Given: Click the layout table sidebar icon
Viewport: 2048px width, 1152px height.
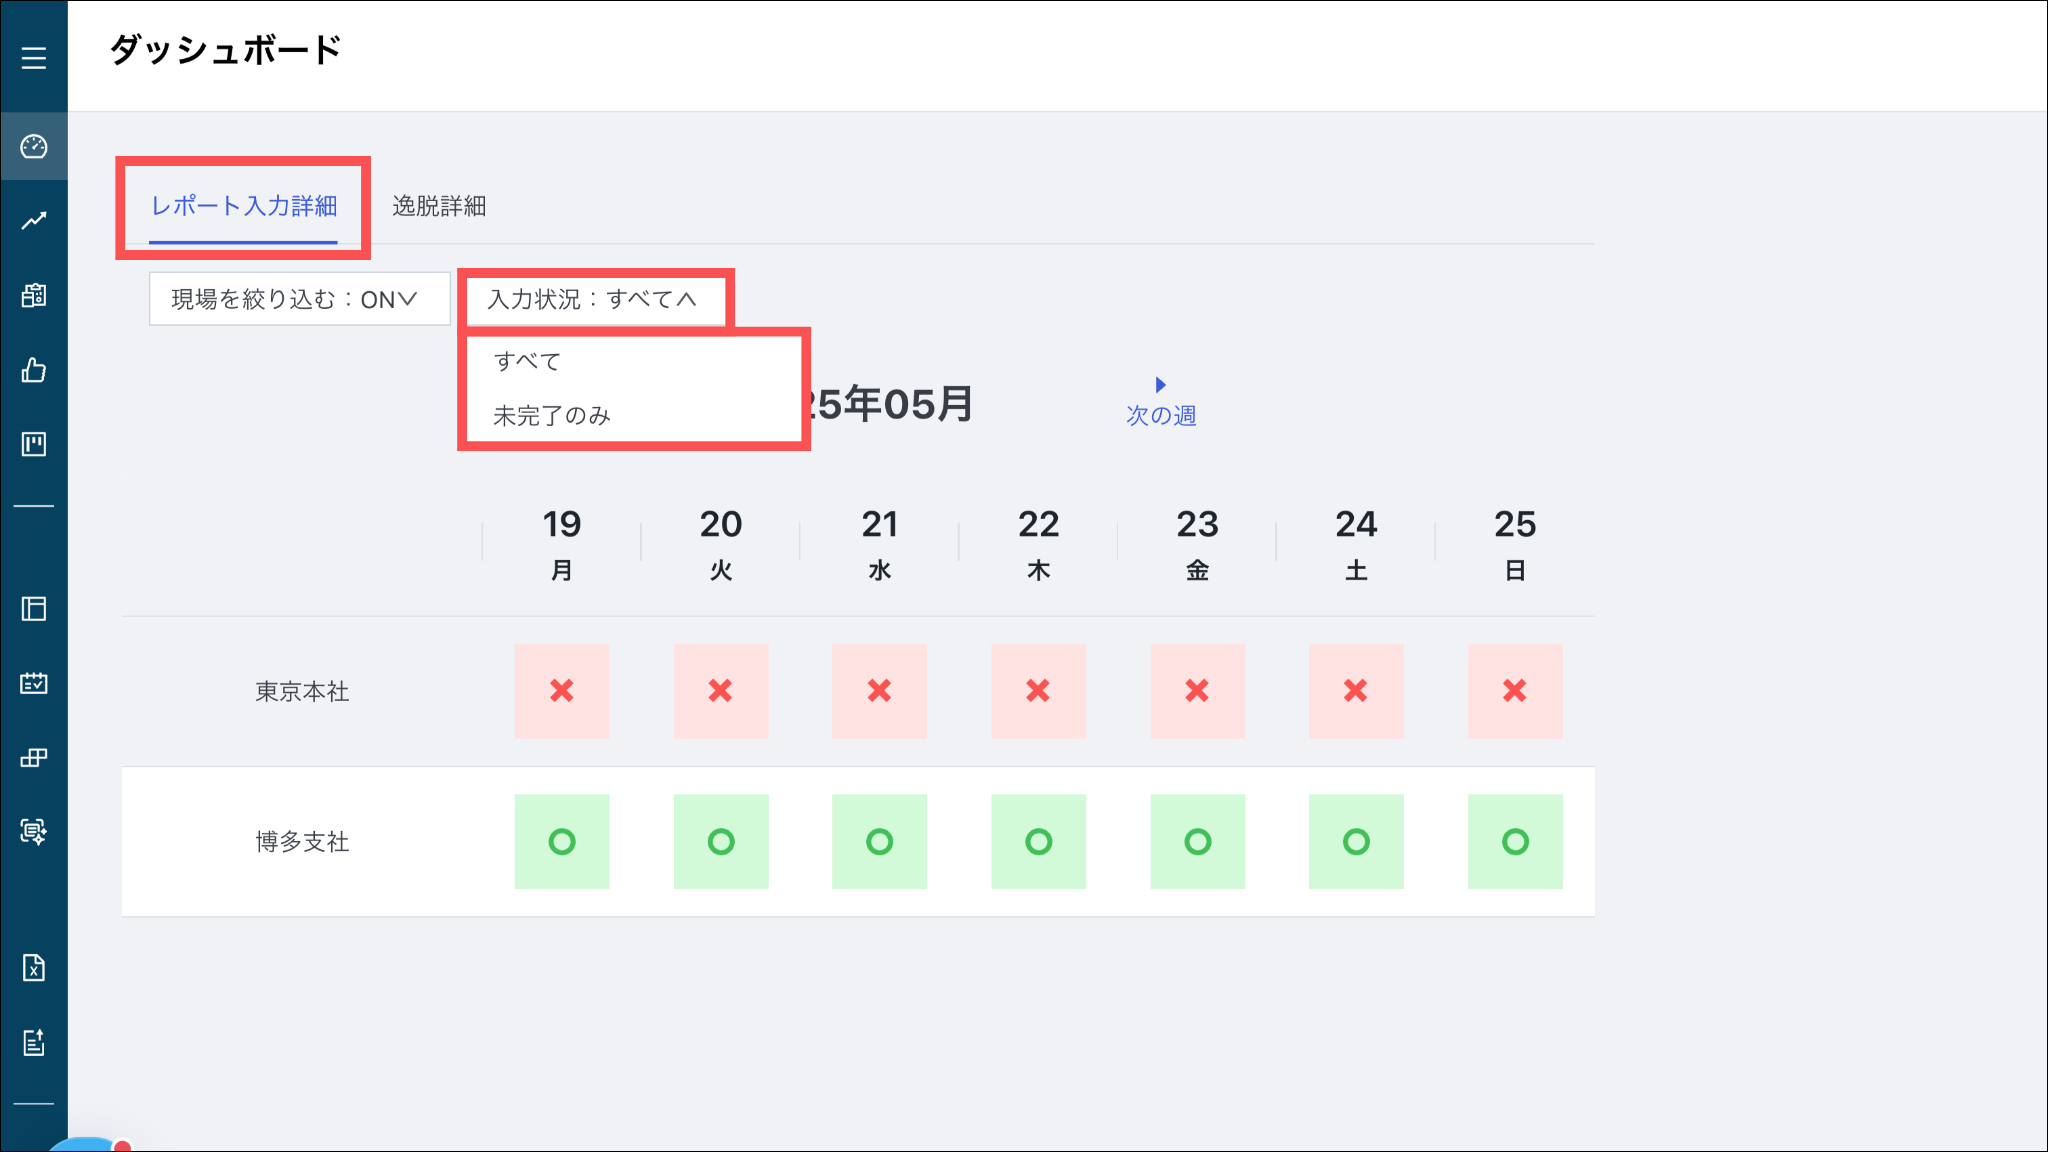Looking at the screenshot, I should tap(34, 609).
